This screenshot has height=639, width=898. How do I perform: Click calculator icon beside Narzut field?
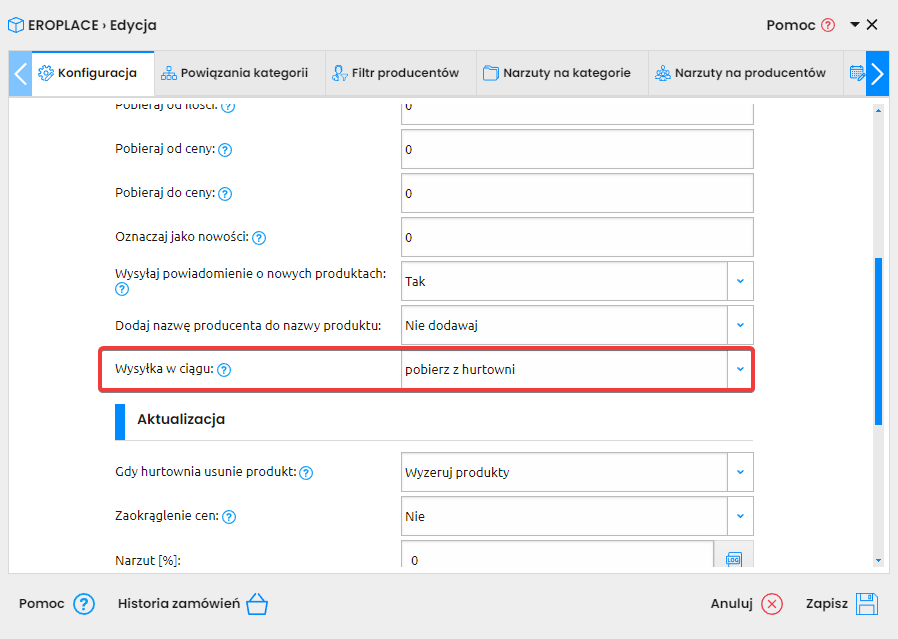click(734, 558)
